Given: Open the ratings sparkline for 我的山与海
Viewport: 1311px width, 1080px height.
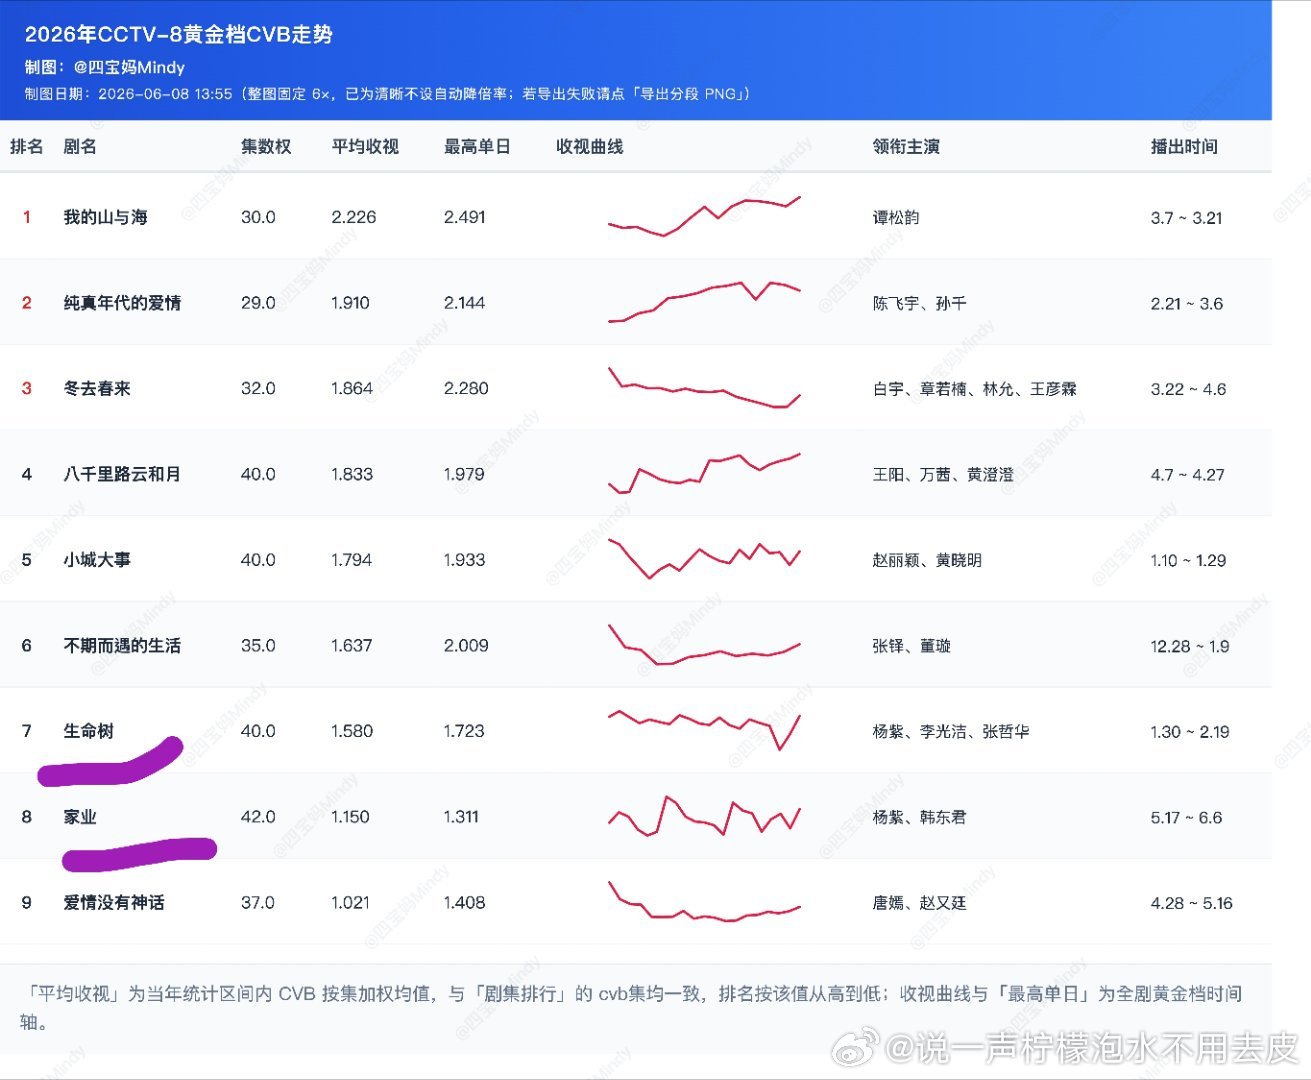Looking at the screenshot, I should 704,216.
